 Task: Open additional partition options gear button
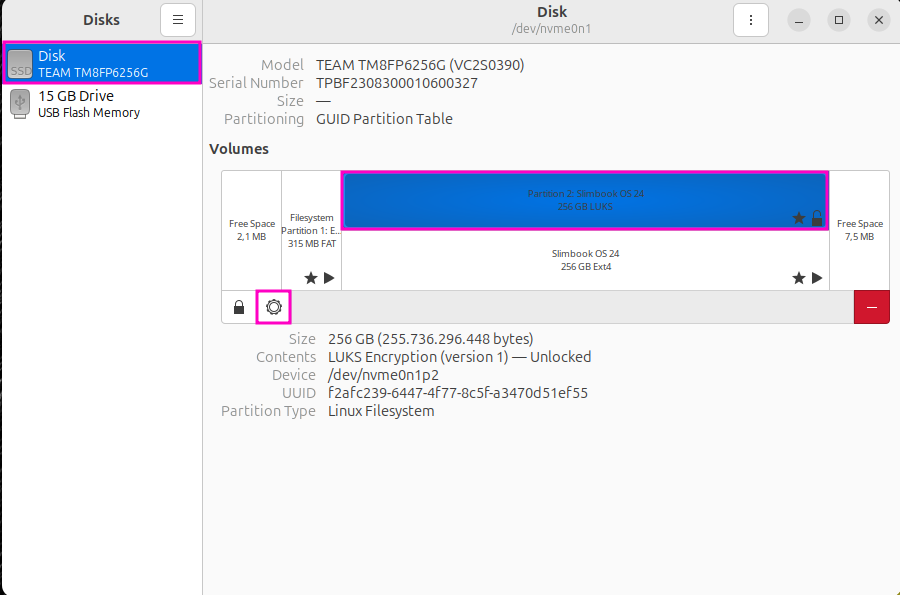pos(273,308)
